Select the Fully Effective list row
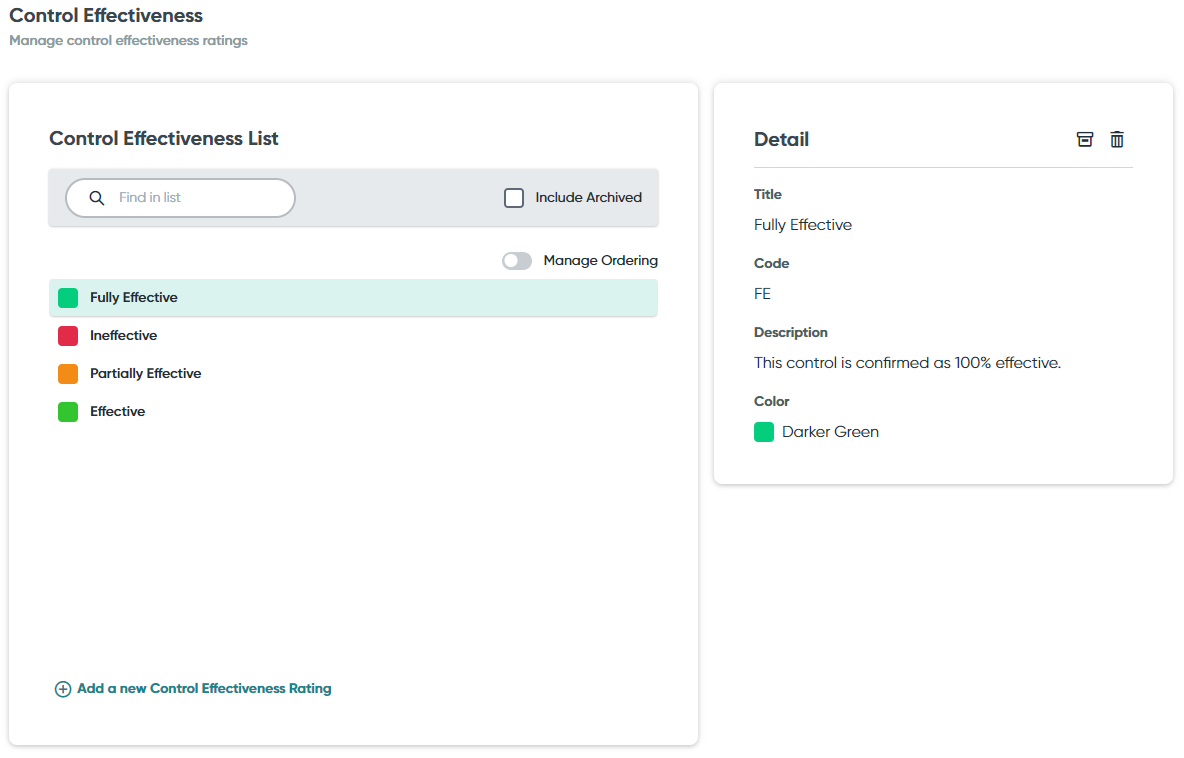1184x758 pixels. 353,297
